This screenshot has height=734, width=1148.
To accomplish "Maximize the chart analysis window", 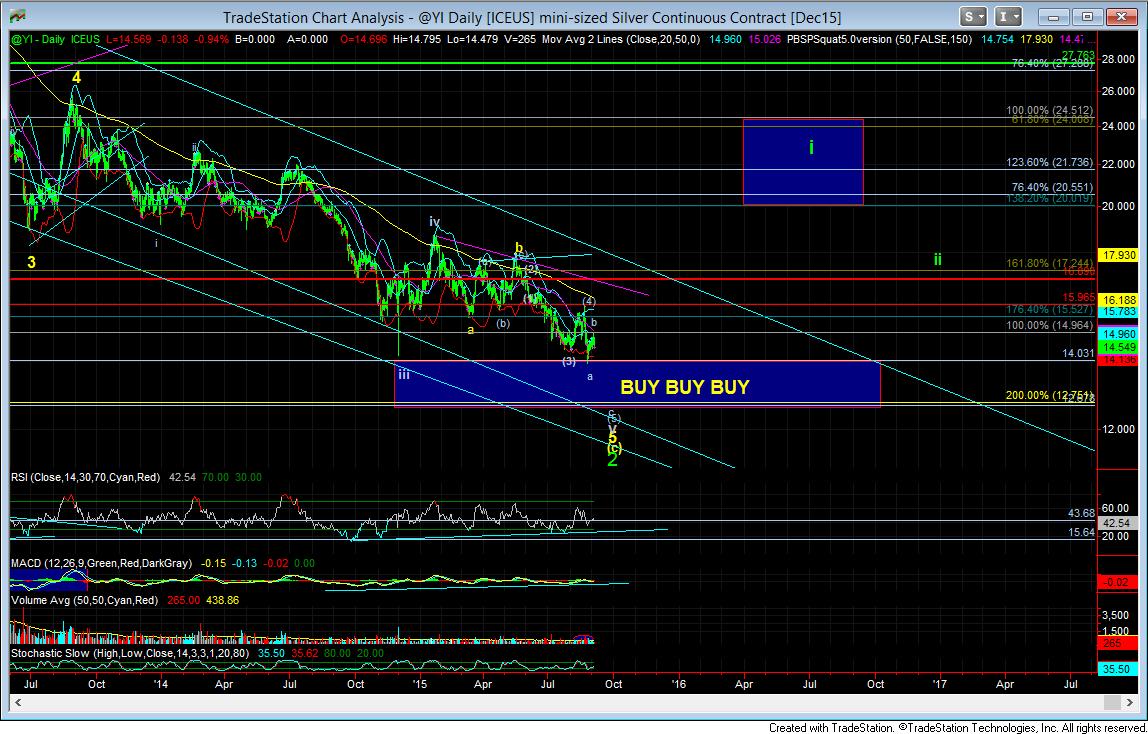I will pos(1089,17).
